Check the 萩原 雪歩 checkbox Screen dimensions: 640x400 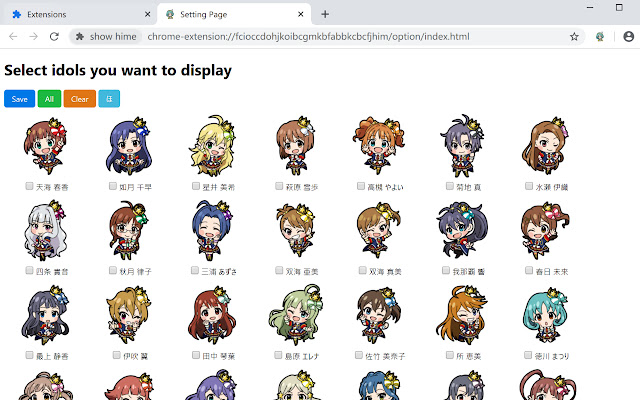[x=279, y=186]
